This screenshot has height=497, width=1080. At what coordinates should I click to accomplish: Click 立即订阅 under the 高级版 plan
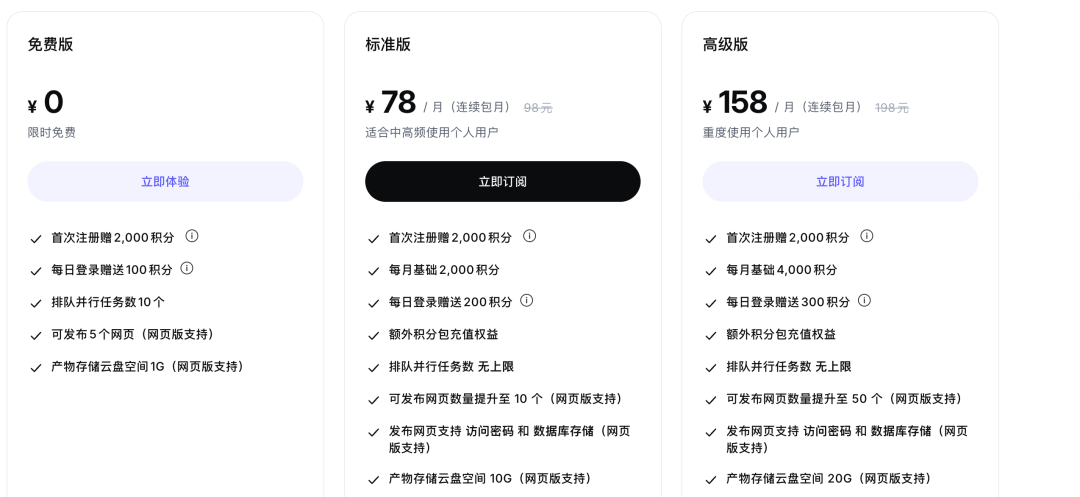(x=840, y=182)
